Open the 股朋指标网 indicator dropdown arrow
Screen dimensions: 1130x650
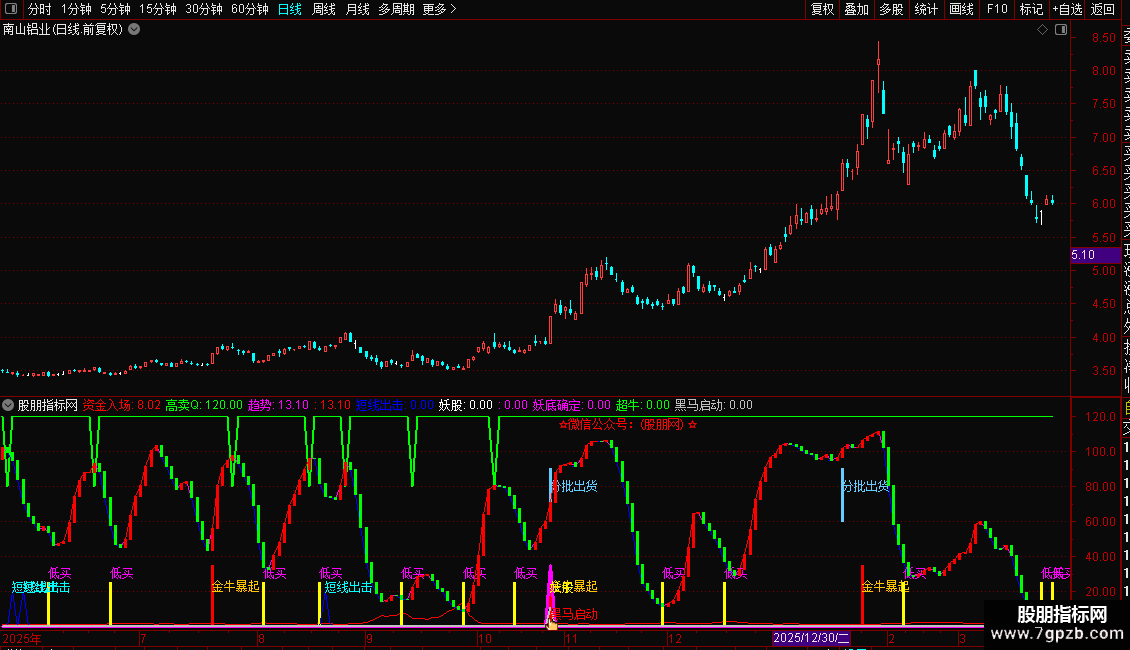click(8, 405)
